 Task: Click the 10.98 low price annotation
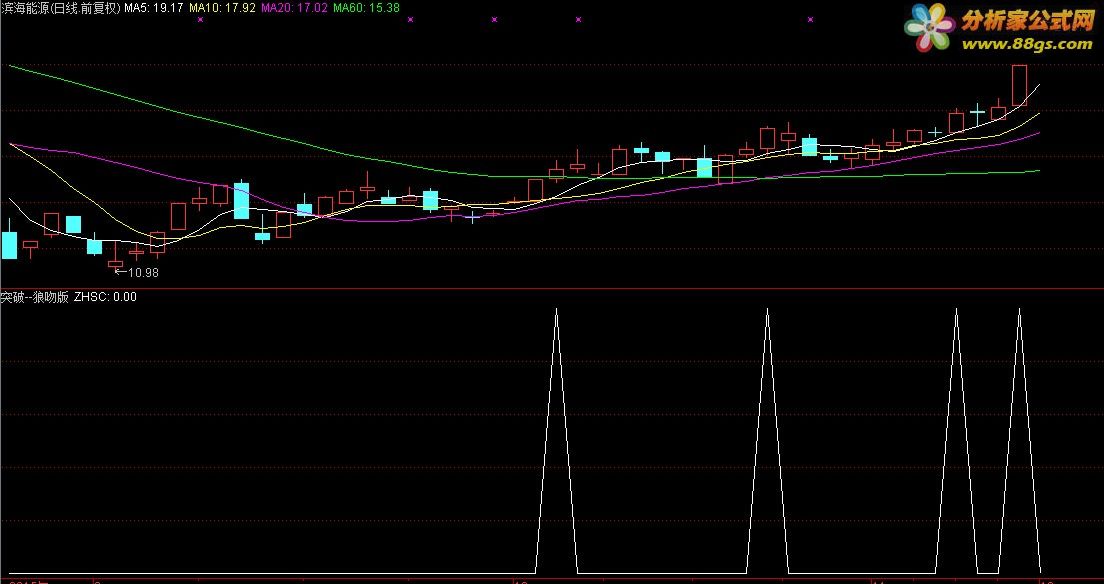(x=138, y=273)
